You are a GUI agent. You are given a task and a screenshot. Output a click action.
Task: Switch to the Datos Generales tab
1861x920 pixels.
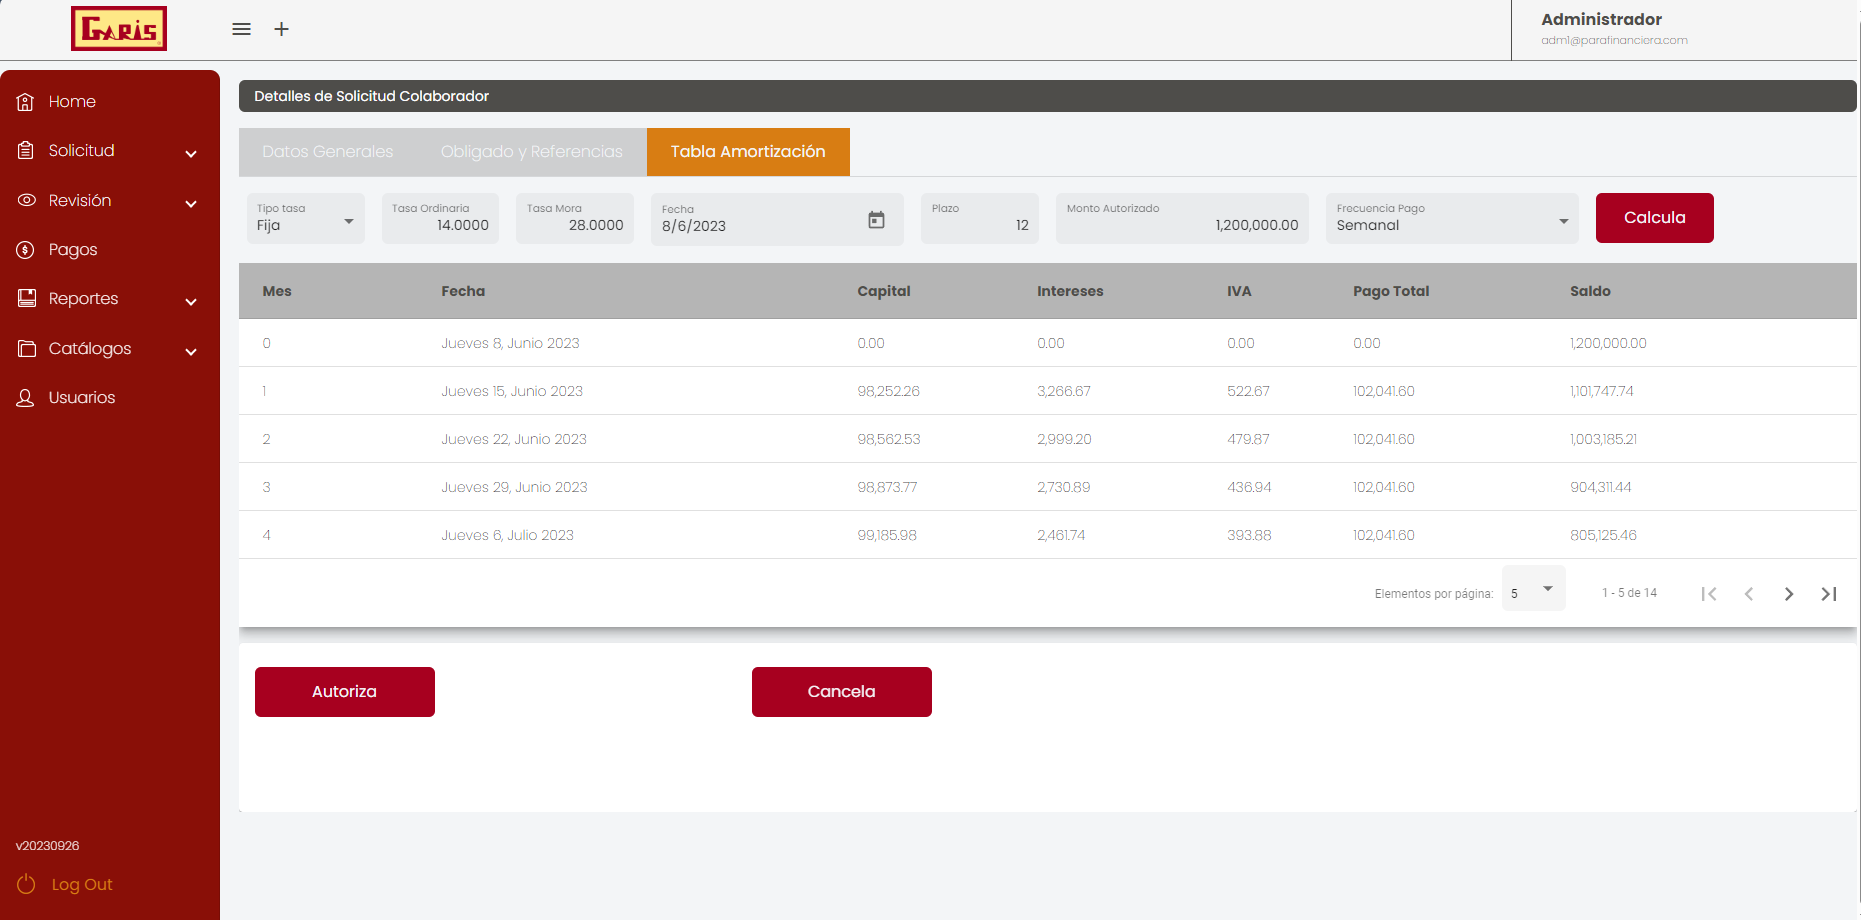click(x=328, y=152)
